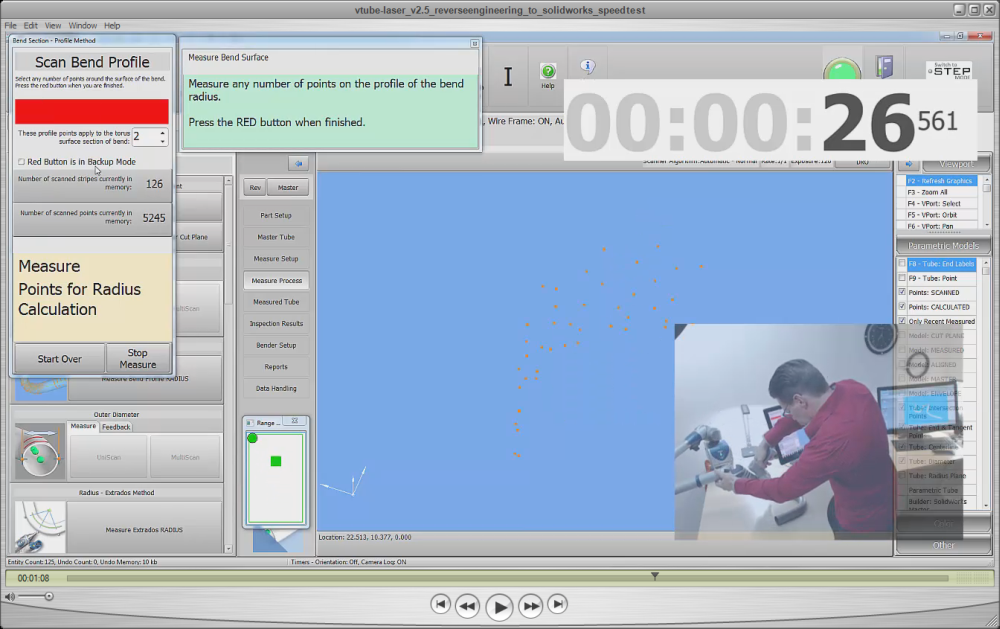
Task: Click the video timeline playhead marker
Action: (x=654, y=576)
